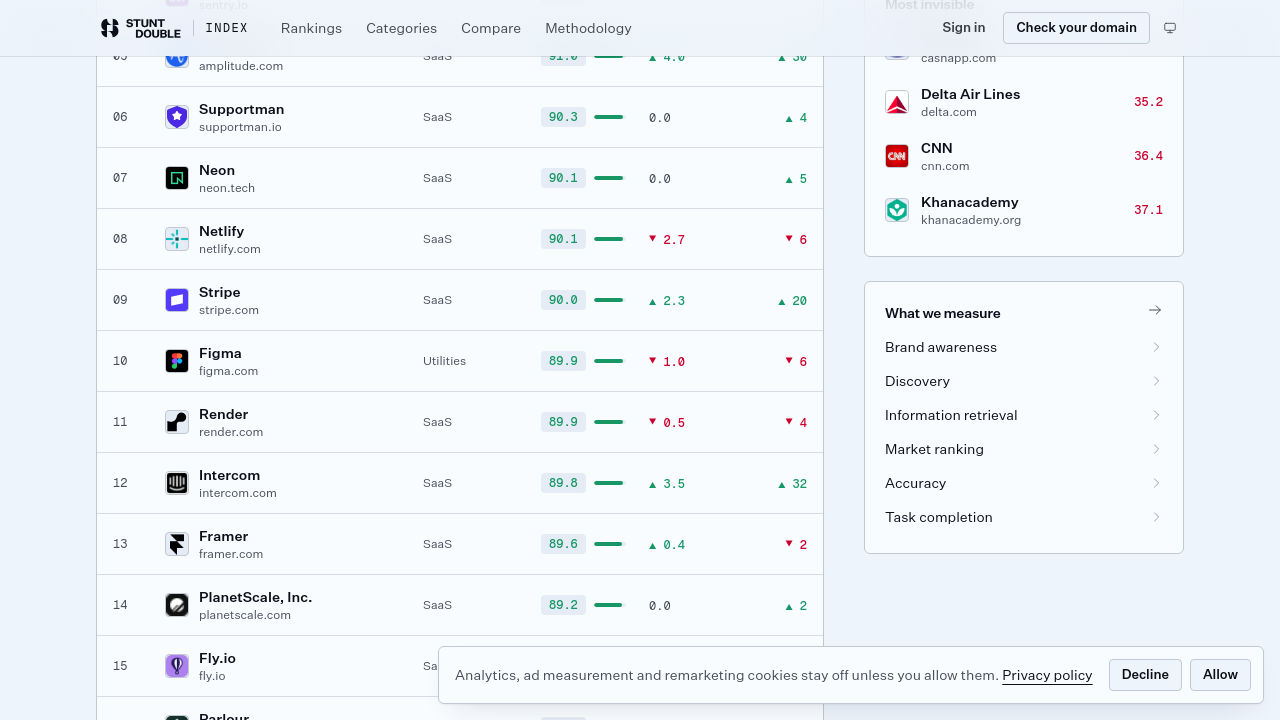
Task: Click Intercom's 89.8 score badge
Action: coord(563,483)
